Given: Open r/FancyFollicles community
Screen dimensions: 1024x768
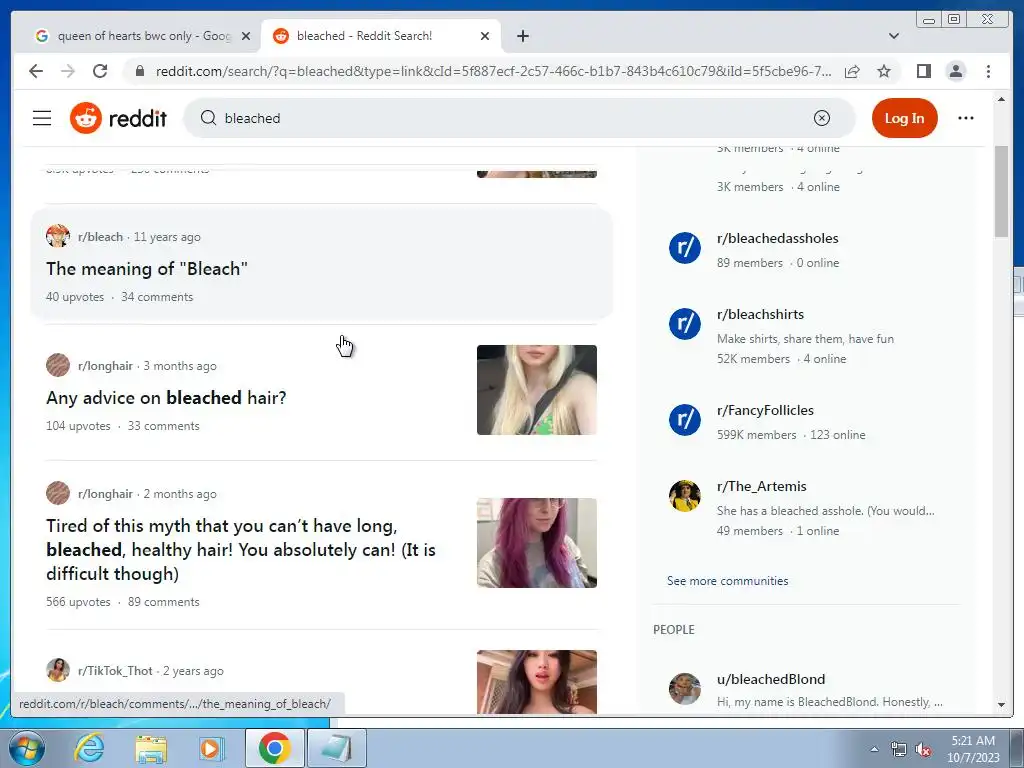Looking at the screenshot, I should pos(765,410).
